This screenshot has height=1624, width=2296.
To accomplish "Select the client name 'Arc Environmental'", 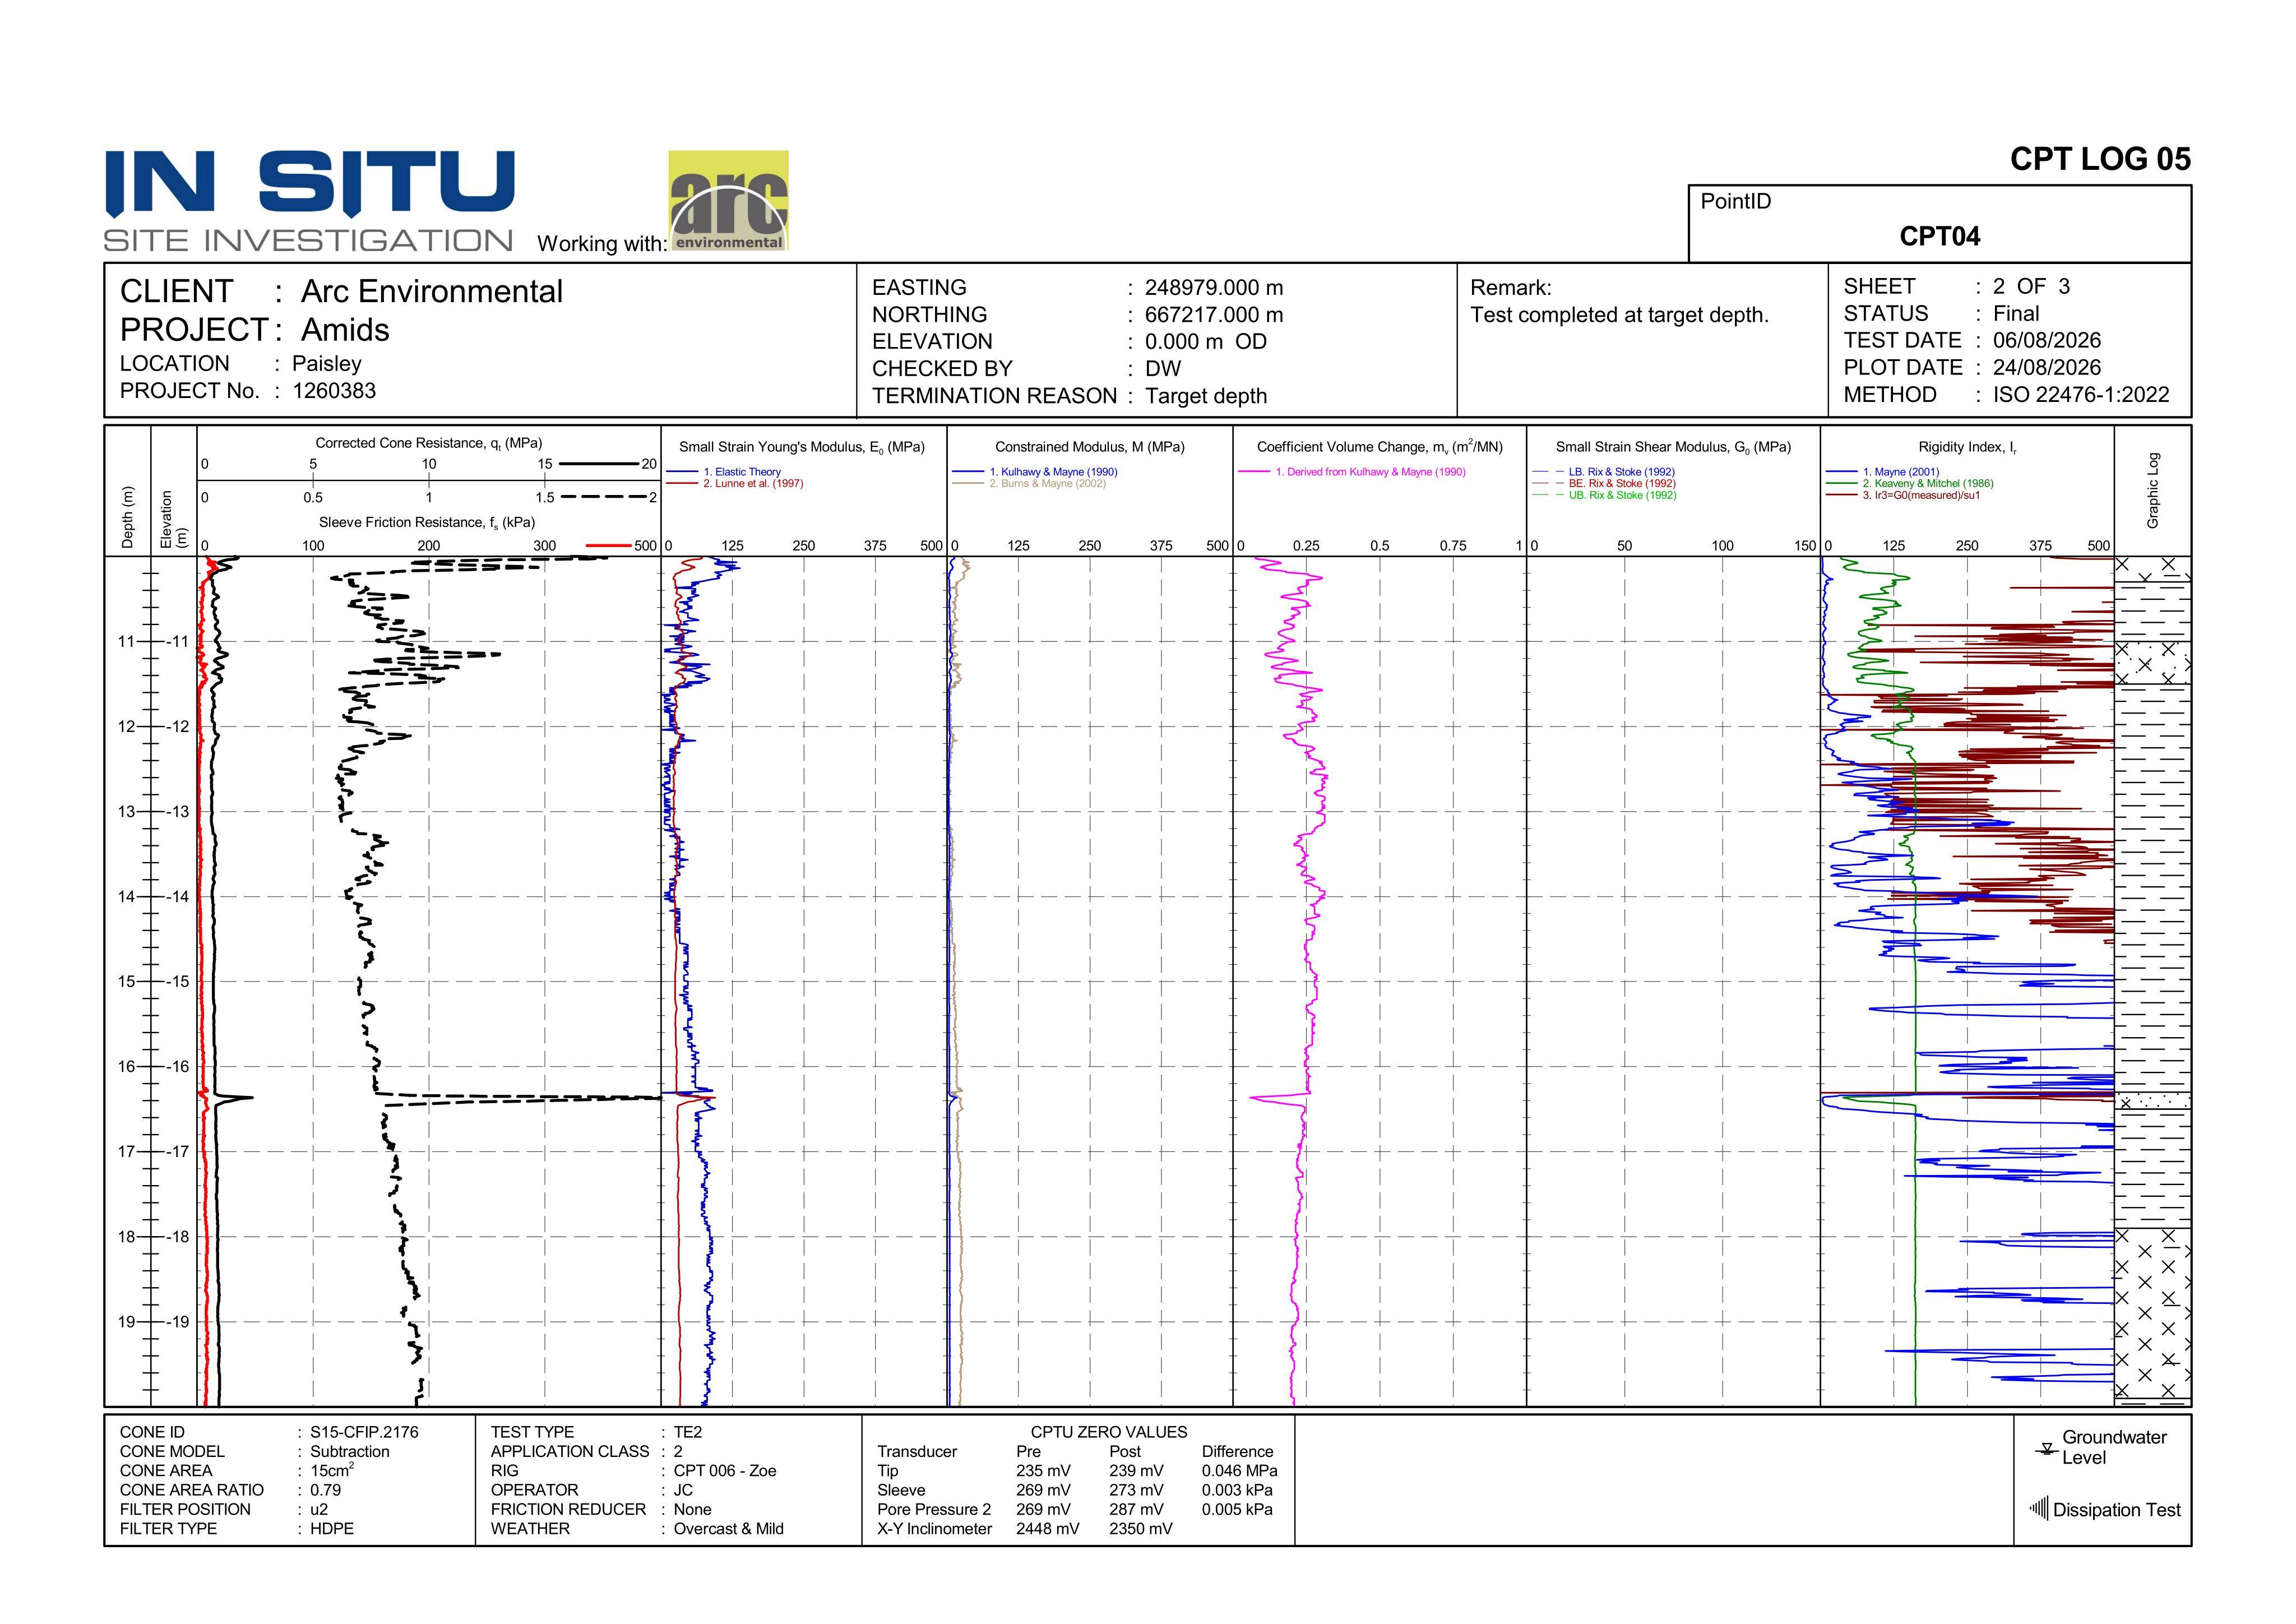I will 432,291.
